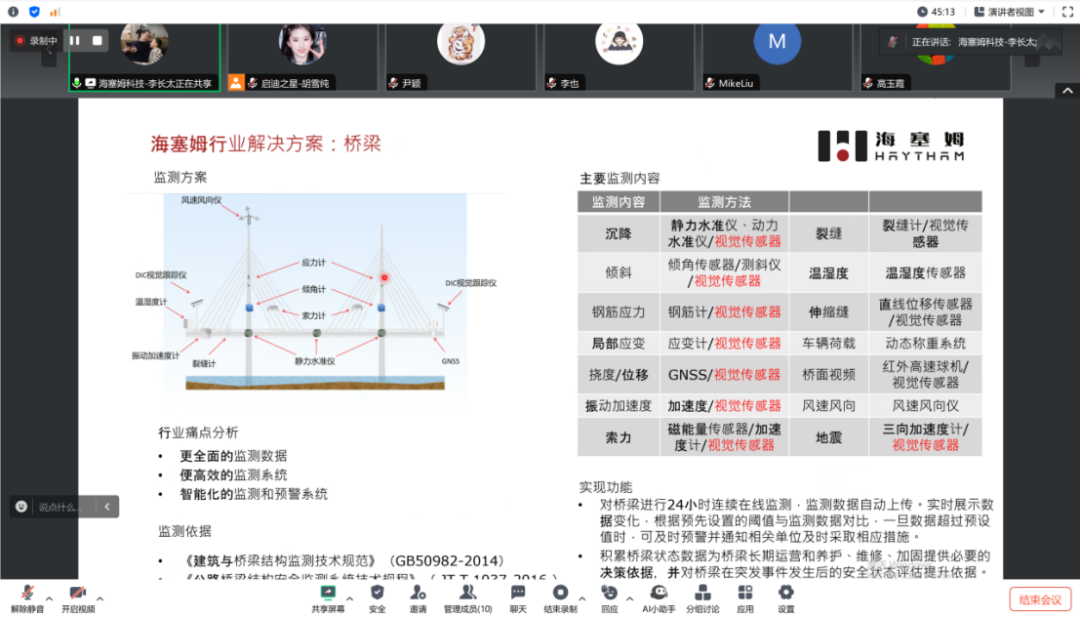Click red dot sensor on bridge tower
Image resolution: width=1080 pixels, height=618 pixels.
point(384,278)
